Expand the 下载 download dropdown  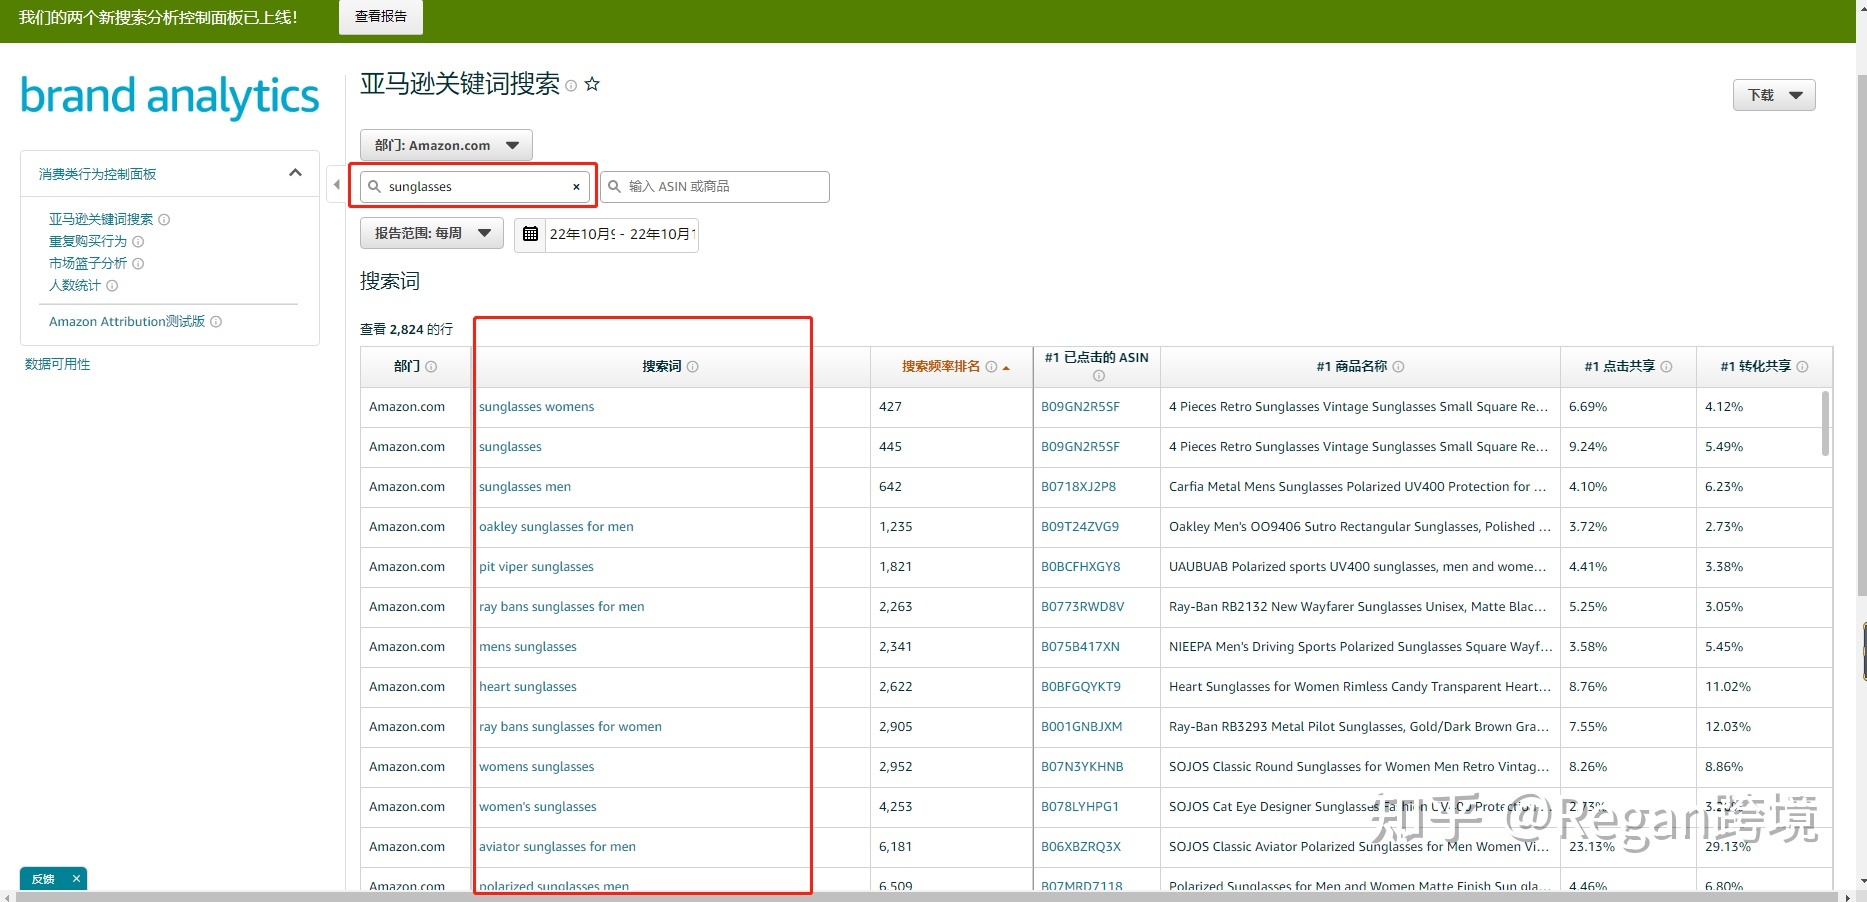coord(1773,95)
